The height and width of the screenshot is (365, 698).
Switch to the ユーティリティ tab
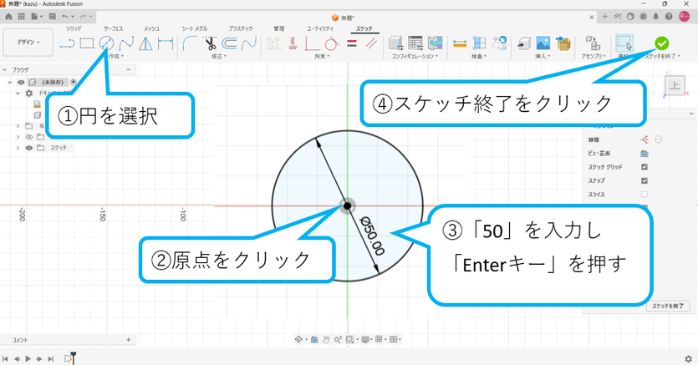(x=320, y=28)
